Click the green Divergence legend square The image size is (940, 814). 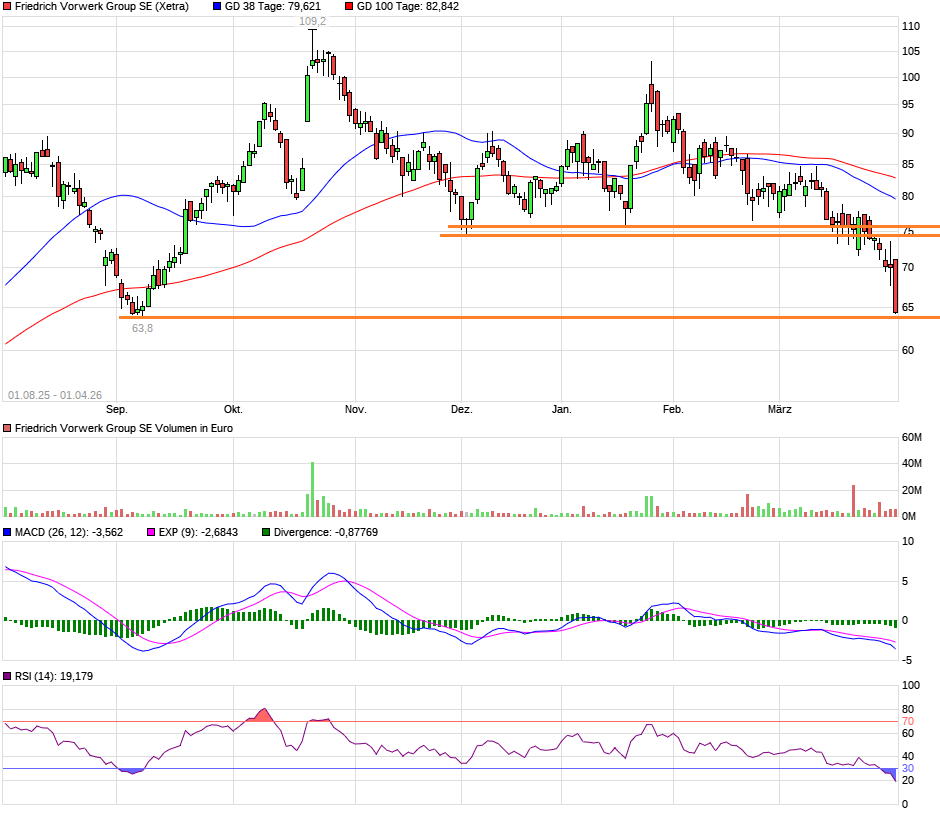[x=266, y=533]
